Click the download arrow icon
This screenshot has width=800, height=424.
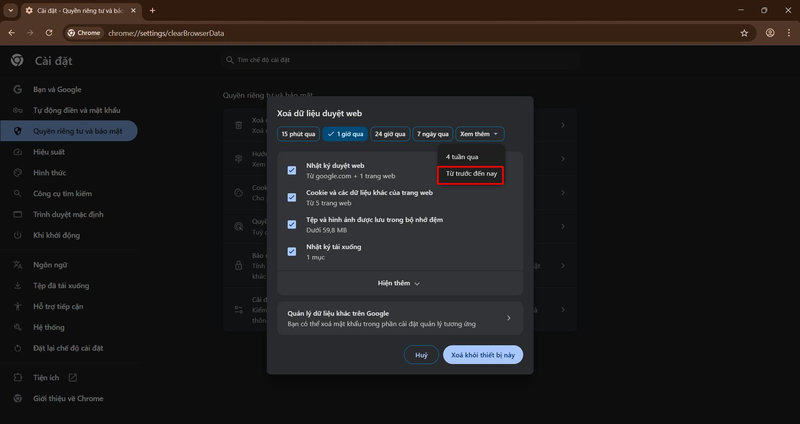pos(18,286)
